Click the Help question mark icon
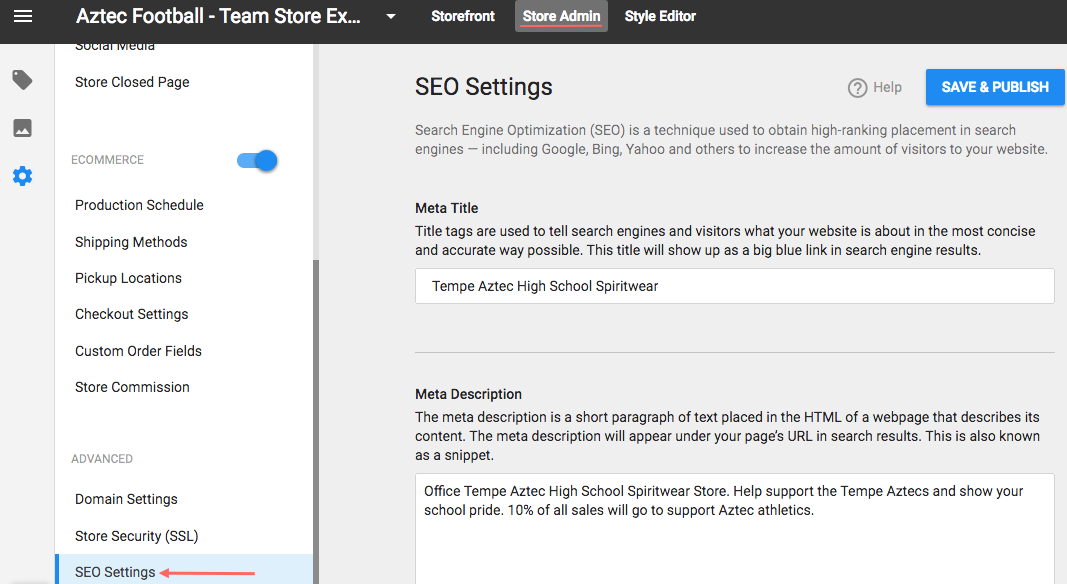The height and width of the screenshot is (584, 1067). point(859,87)
